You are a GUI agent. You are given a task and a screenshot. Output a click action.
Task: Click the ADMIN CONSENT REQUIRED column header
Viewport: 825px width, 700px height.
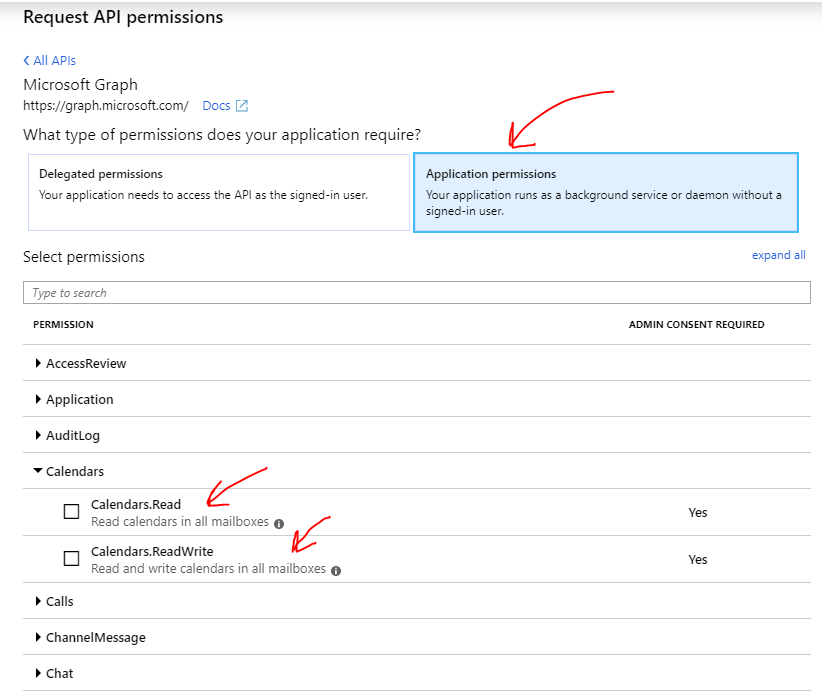[697, 325]
